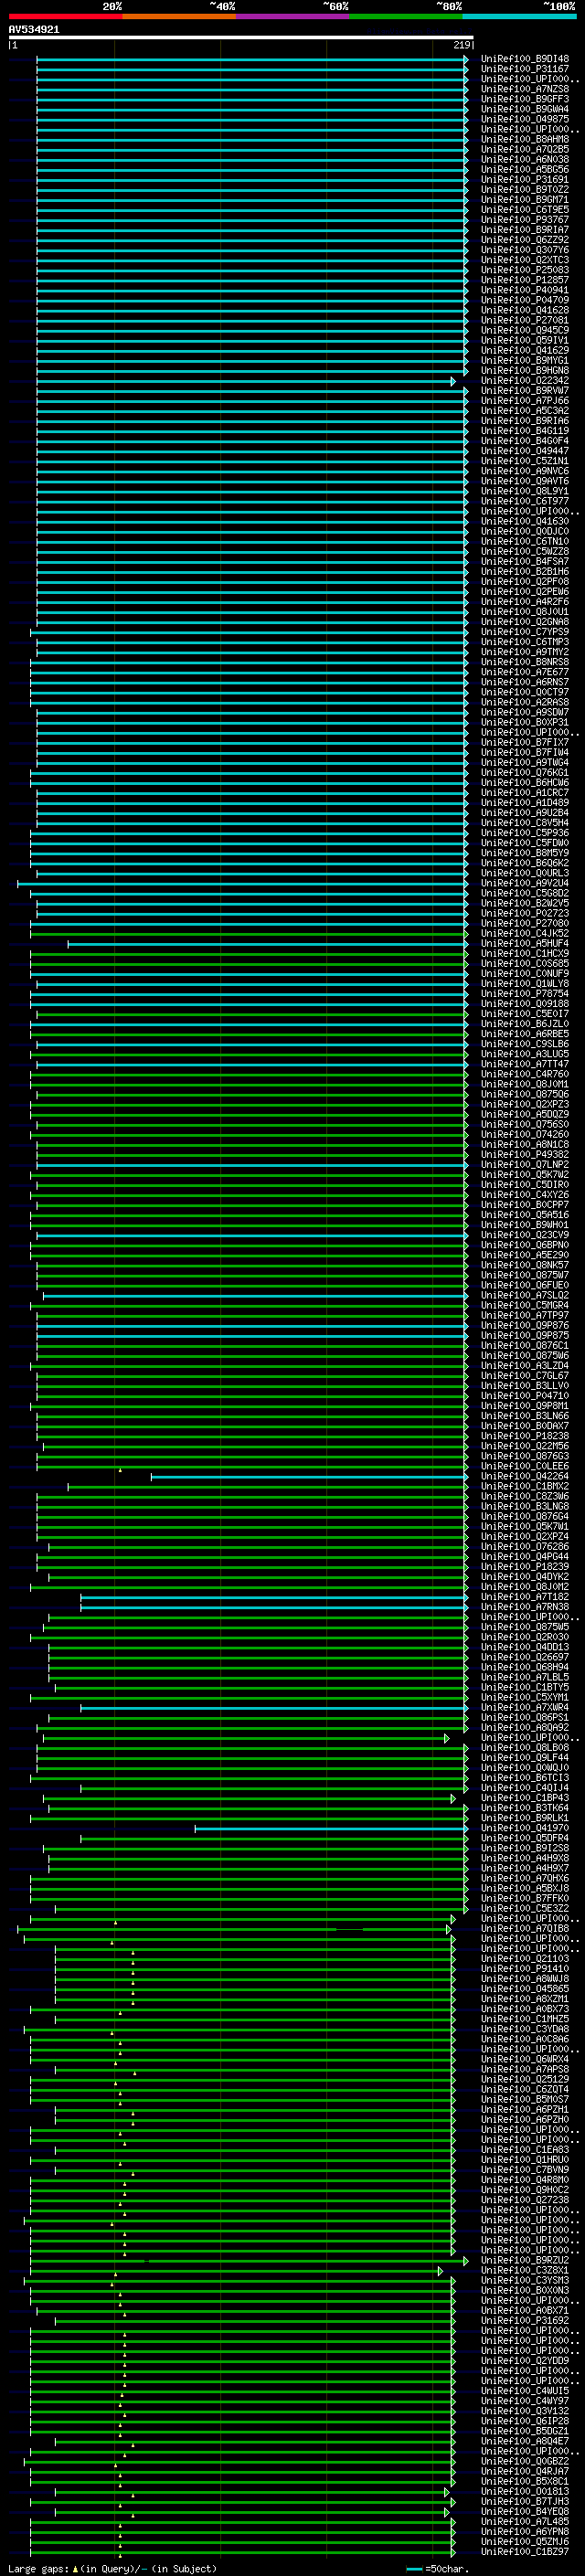Select hit UniRef100_O49875

[x=524, y=119]
